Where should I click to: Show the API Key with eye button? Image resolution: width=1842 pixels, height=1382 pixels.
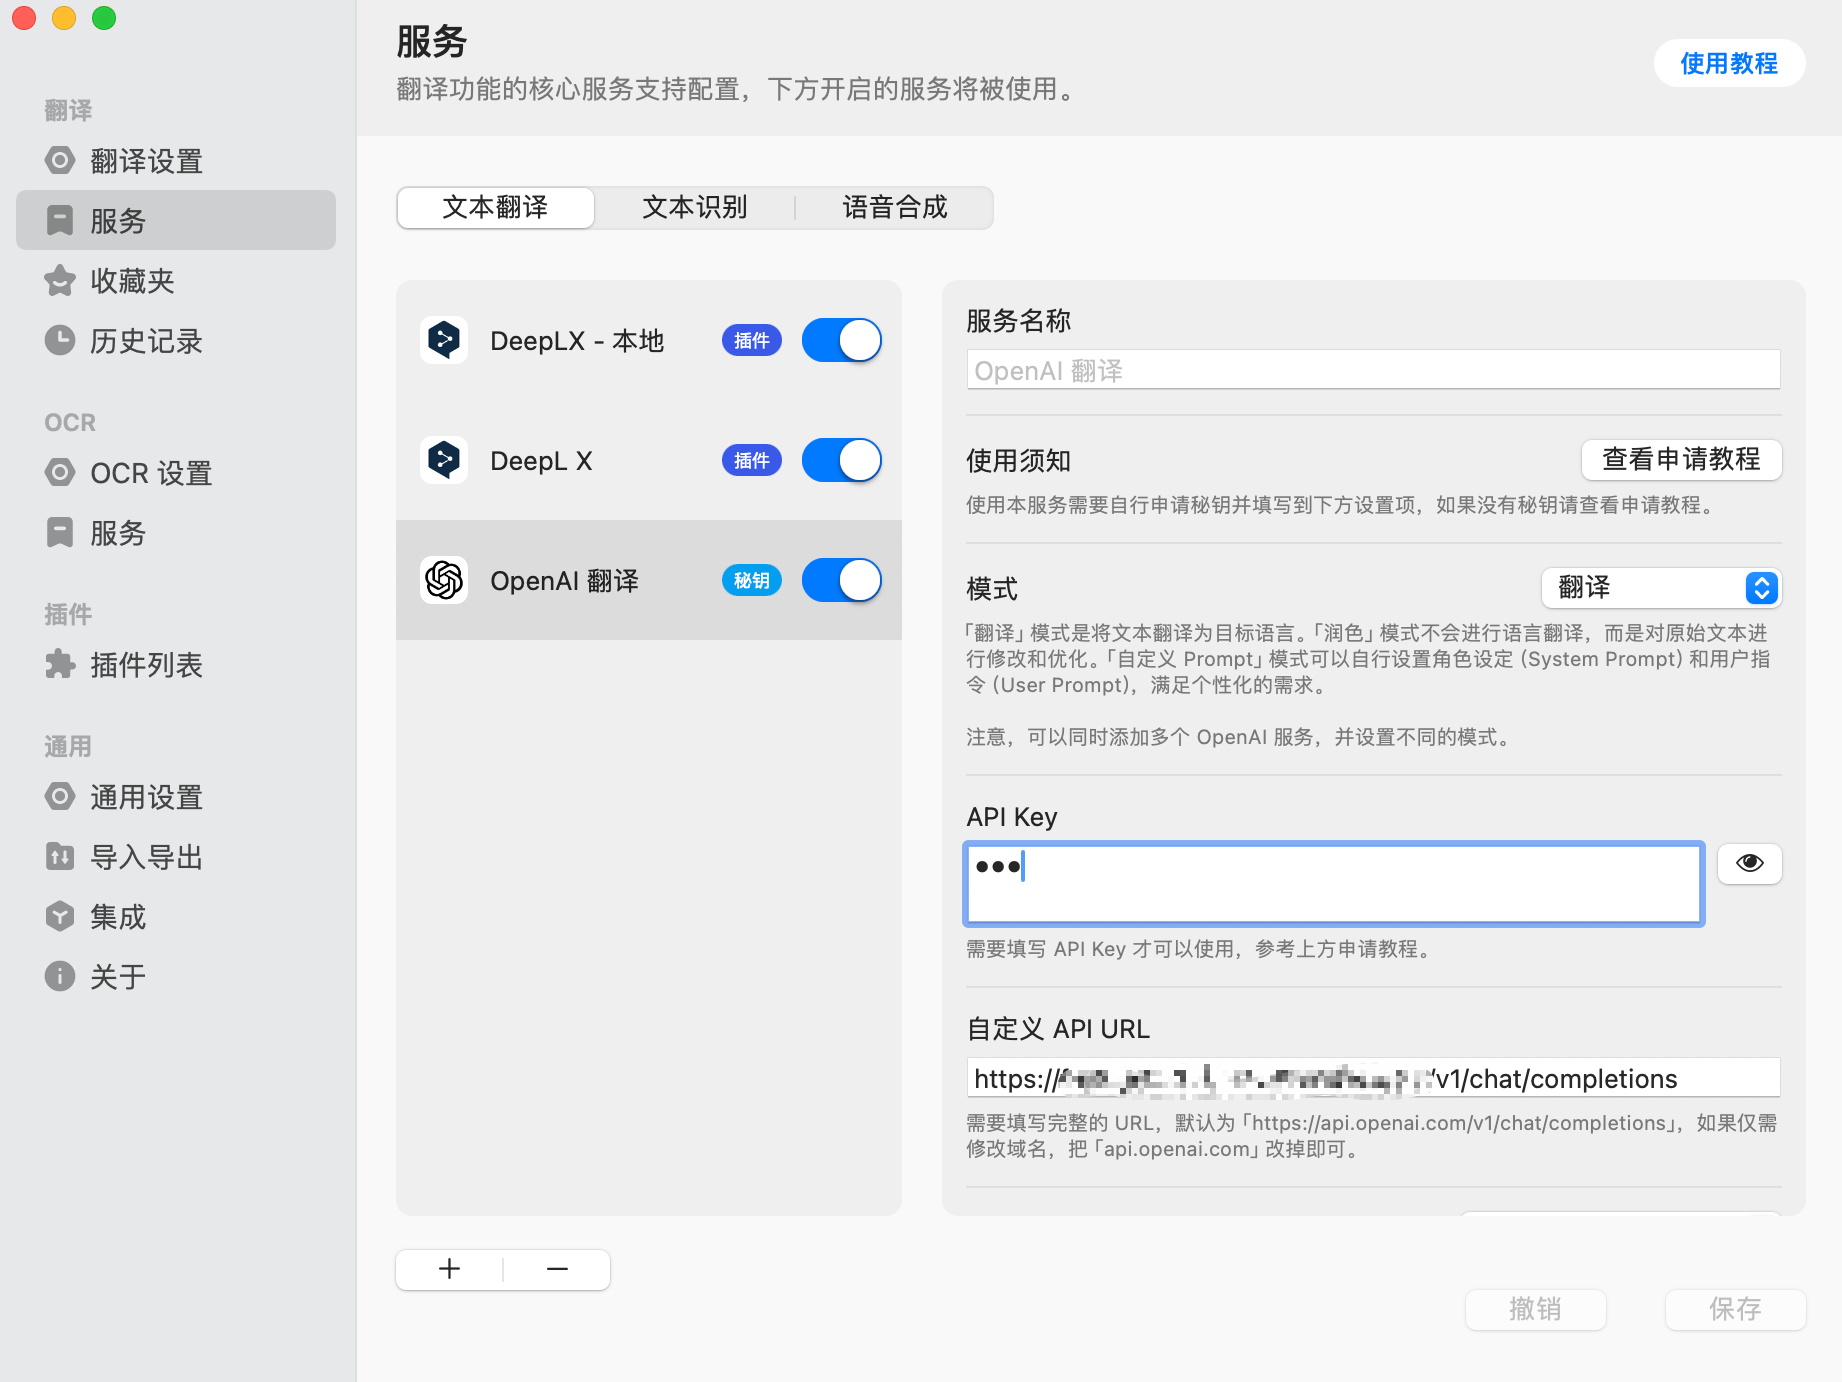pos(1750,863)
